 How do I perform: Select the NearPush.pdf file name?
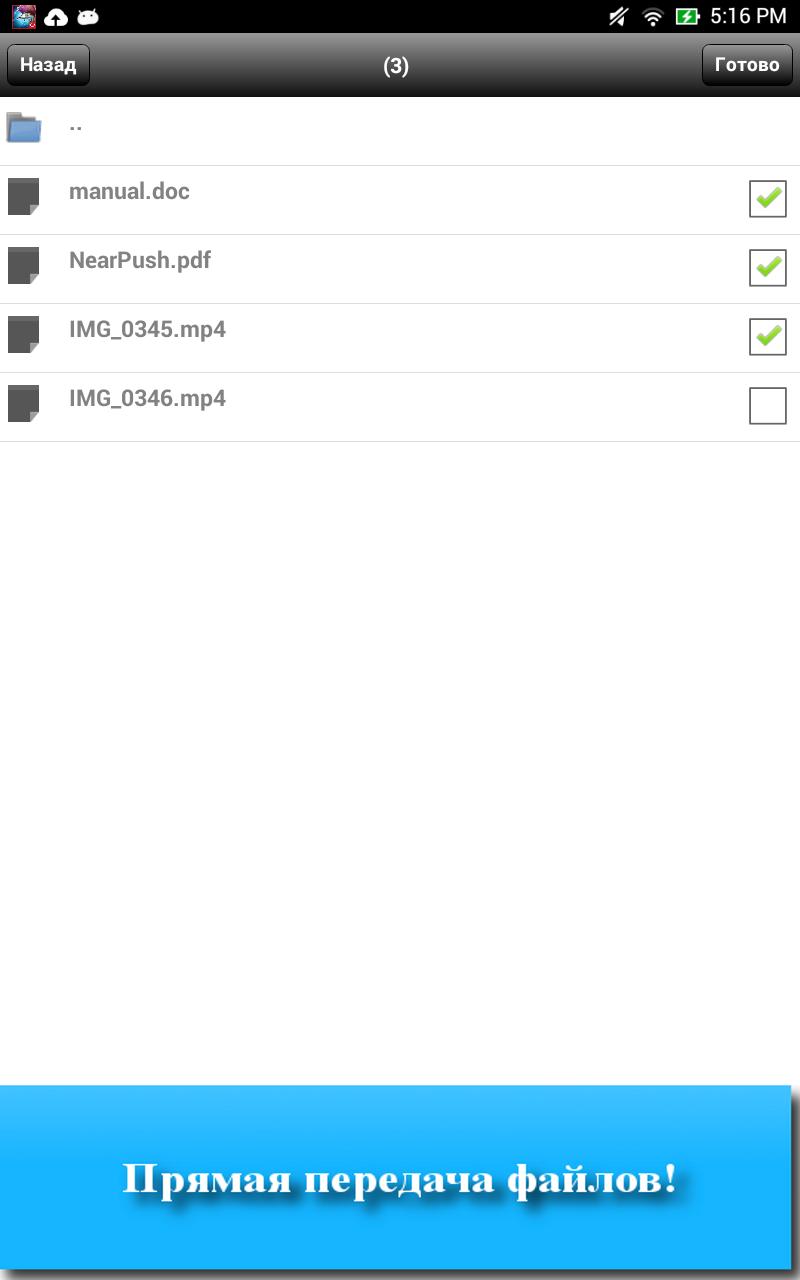140,261
